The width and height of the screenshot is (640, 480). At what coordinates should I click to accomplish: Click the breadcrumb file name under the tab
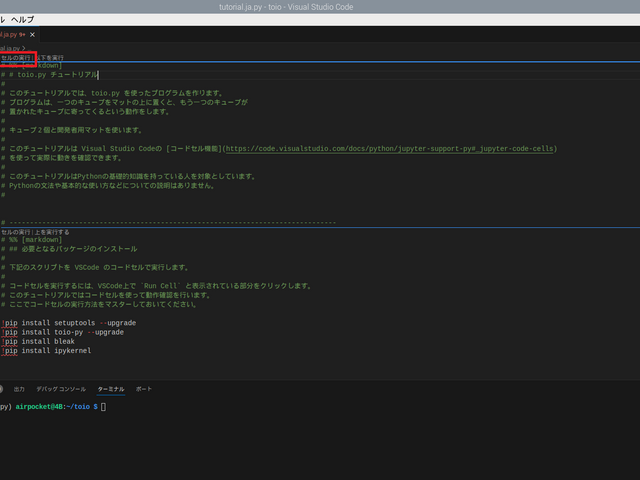point(10,48)
